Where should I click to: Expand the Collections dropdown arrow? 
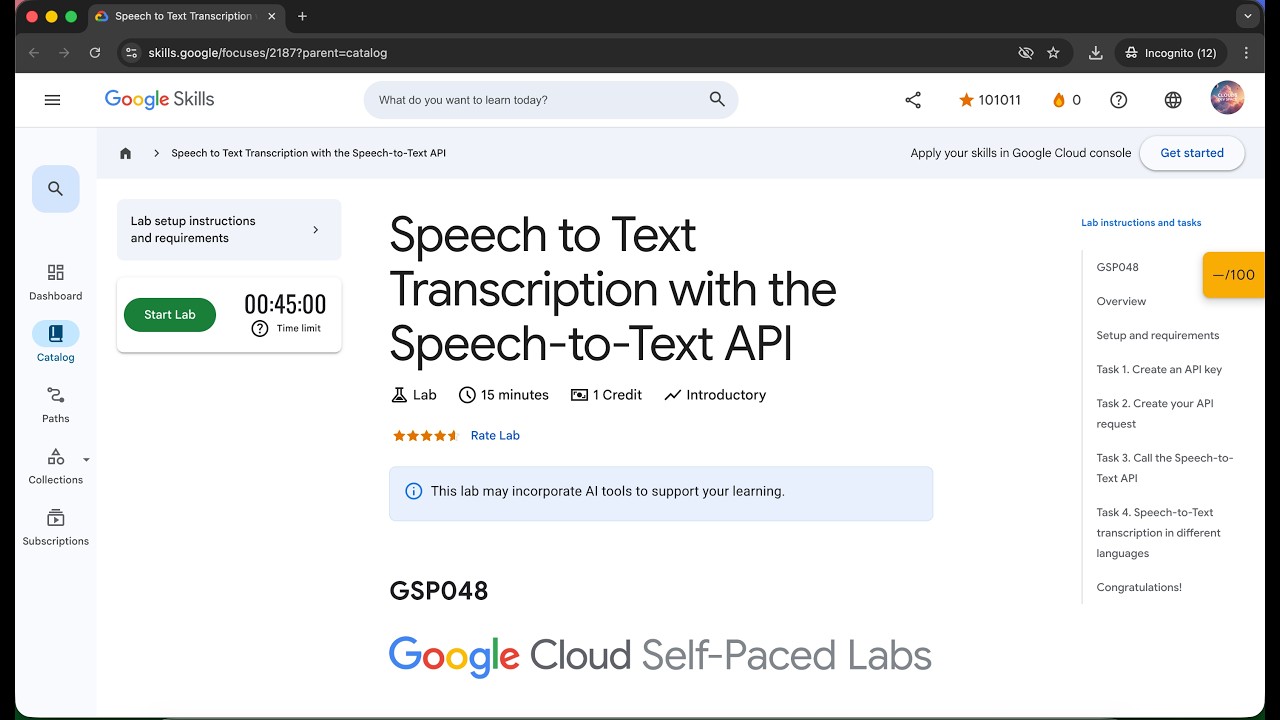click(86, 460)
